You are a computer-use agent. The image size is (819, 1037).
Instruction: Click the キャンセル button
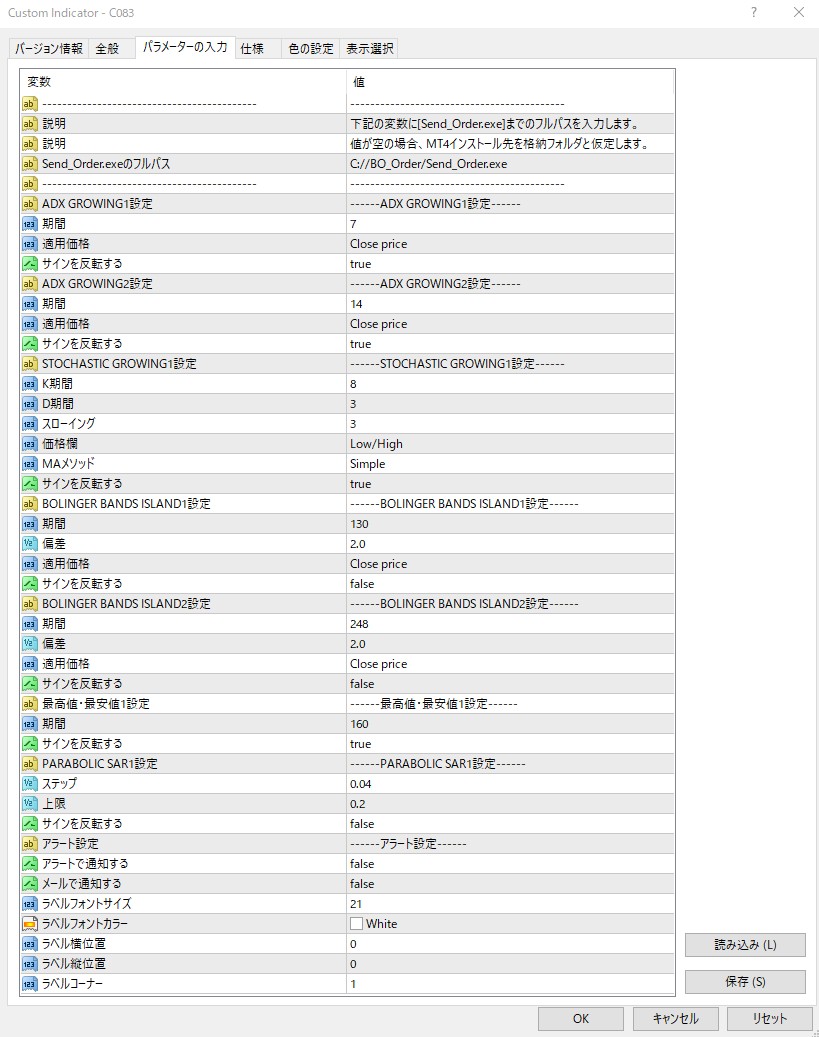tap(675, 1018)
